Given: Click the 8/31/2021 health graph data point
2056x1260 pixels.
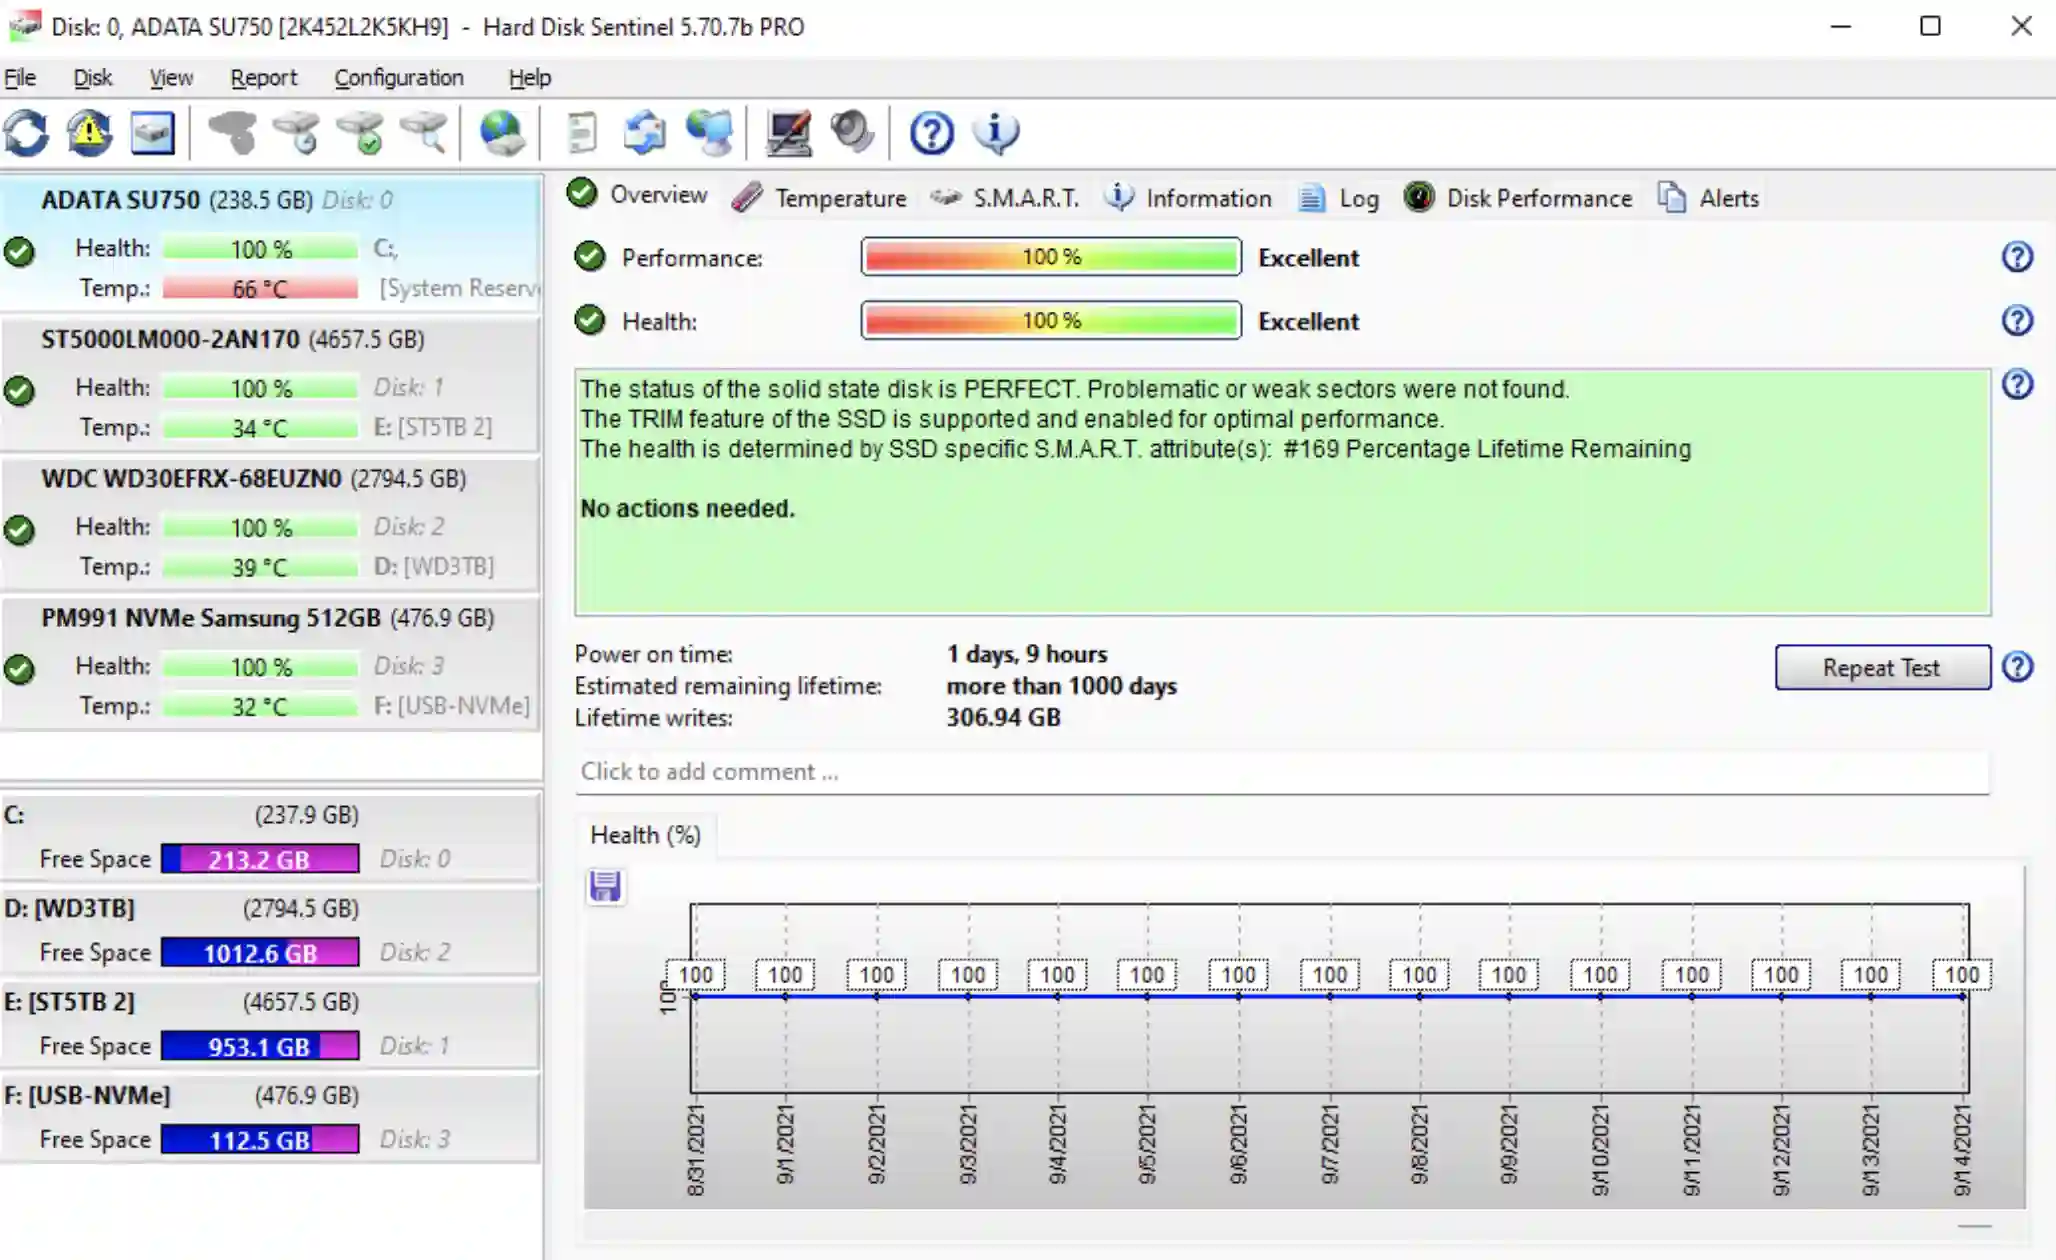Looking at the screenshot, I should click(695, 996).
